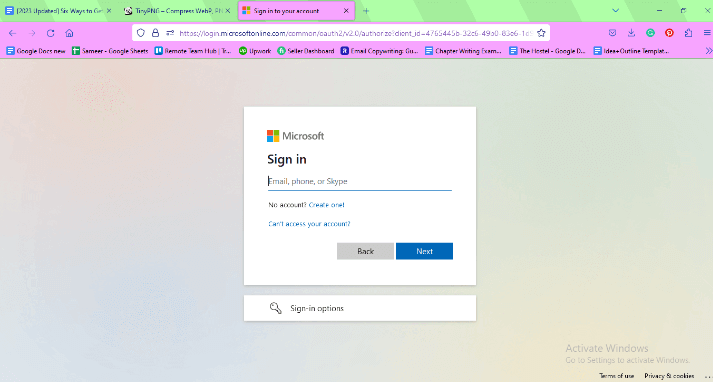Open site permissions icon in address bar
Image resolution: width=713 pixels, height=382 pixels.
click(170, 33)
